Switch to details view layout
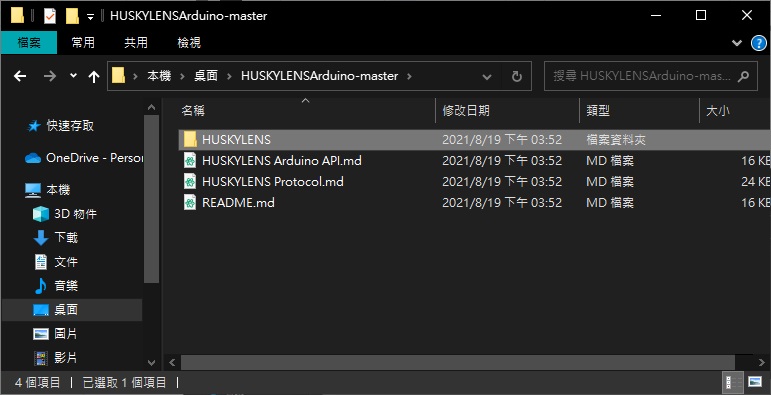Screen dimensions: 771x395 [x=734, y=382]
